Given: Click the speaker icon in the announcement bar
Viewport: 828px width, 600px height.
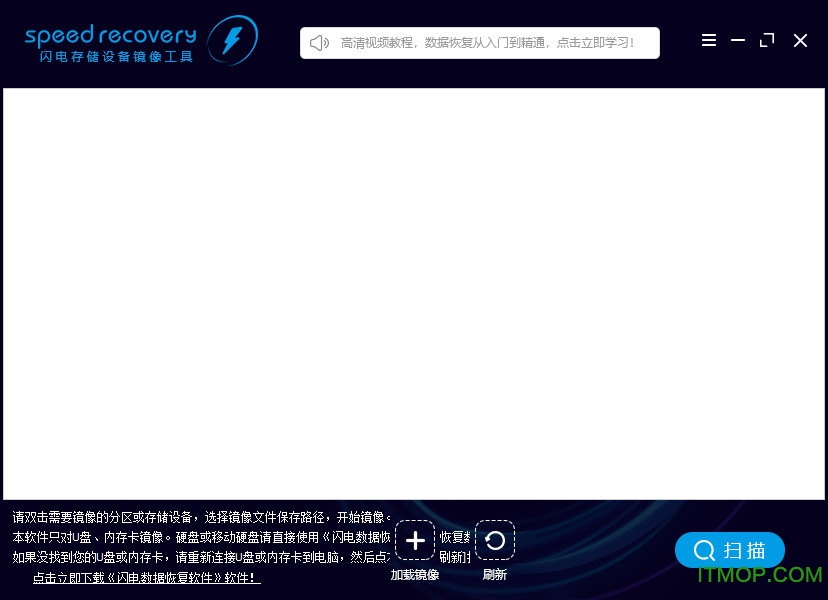Looking at the screenshot, I should click(x=319, y=42).
